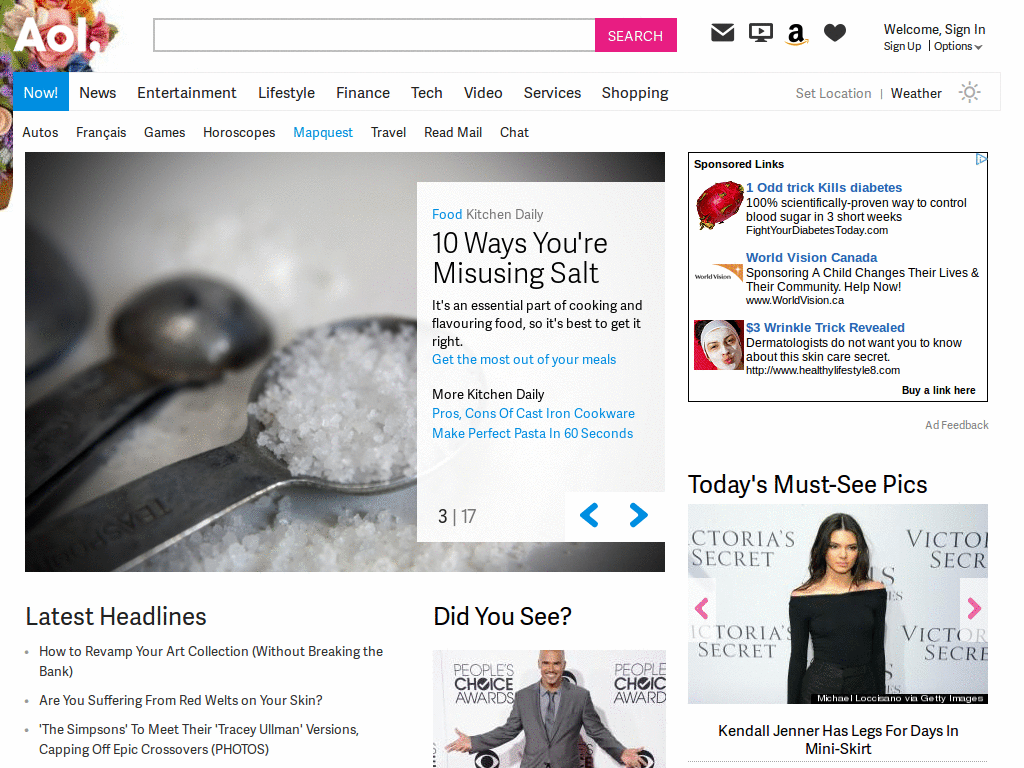Go to previous slide in main carousel

pyautogui.click(x=589, y=515)
